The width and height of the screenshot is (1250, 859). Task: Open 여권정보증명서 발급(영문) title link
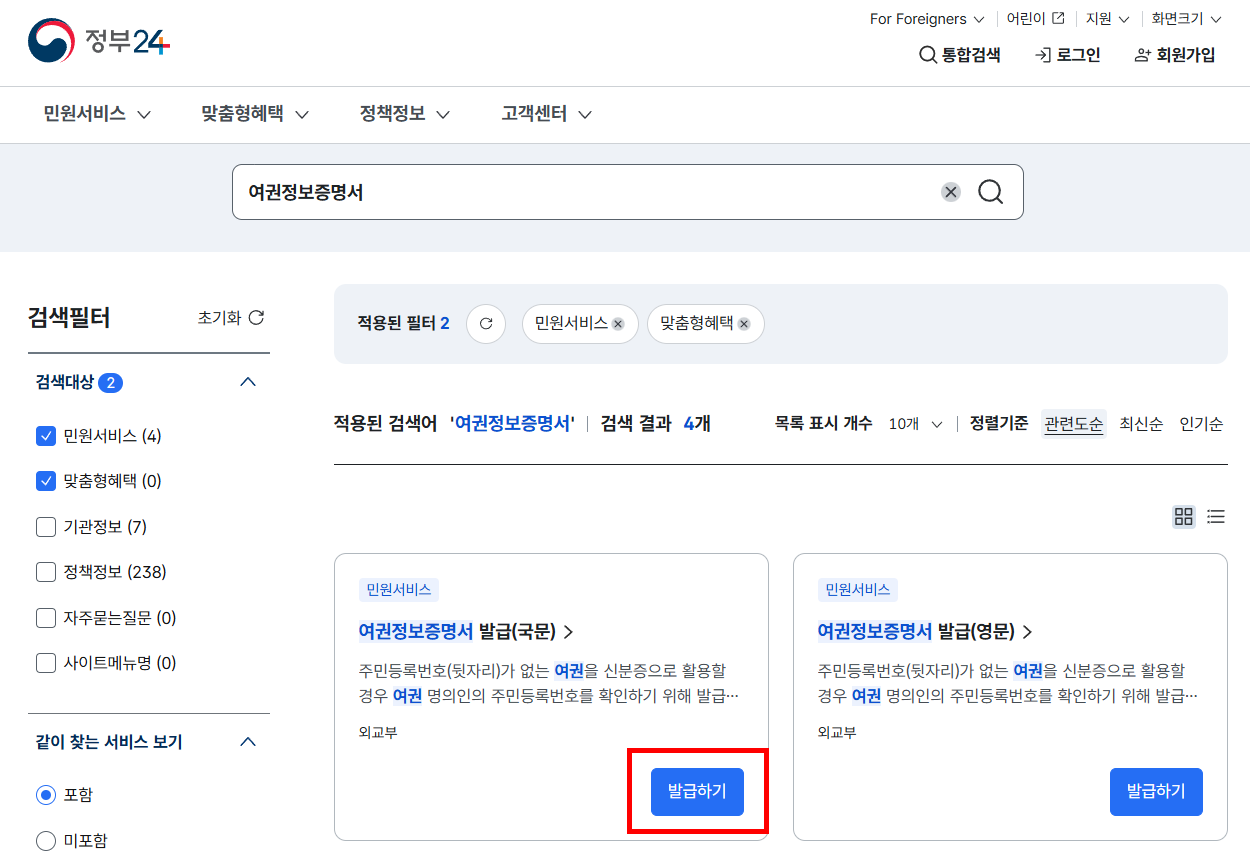click(x=925, y=631)
